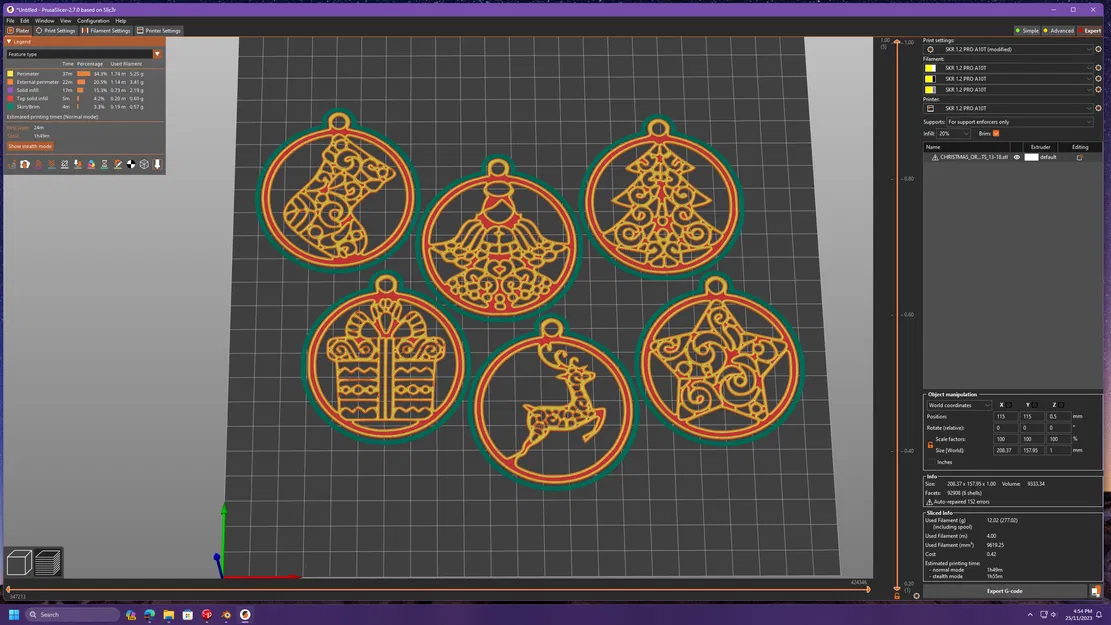This screenshot has height=625, width=1111.
Task: Switch to 3D editor view cube icon
Action: coord(19,563)
